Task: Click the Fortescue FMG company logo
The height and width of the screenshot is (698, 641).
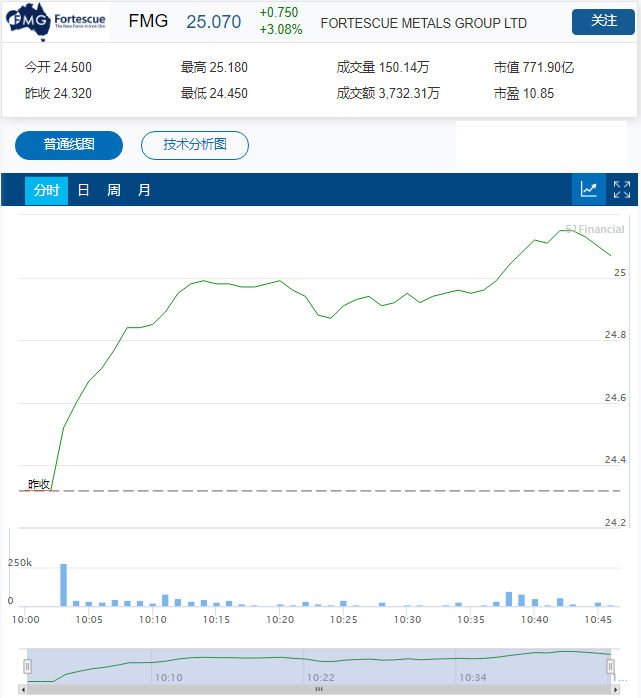Action: (x=56, y=22)
